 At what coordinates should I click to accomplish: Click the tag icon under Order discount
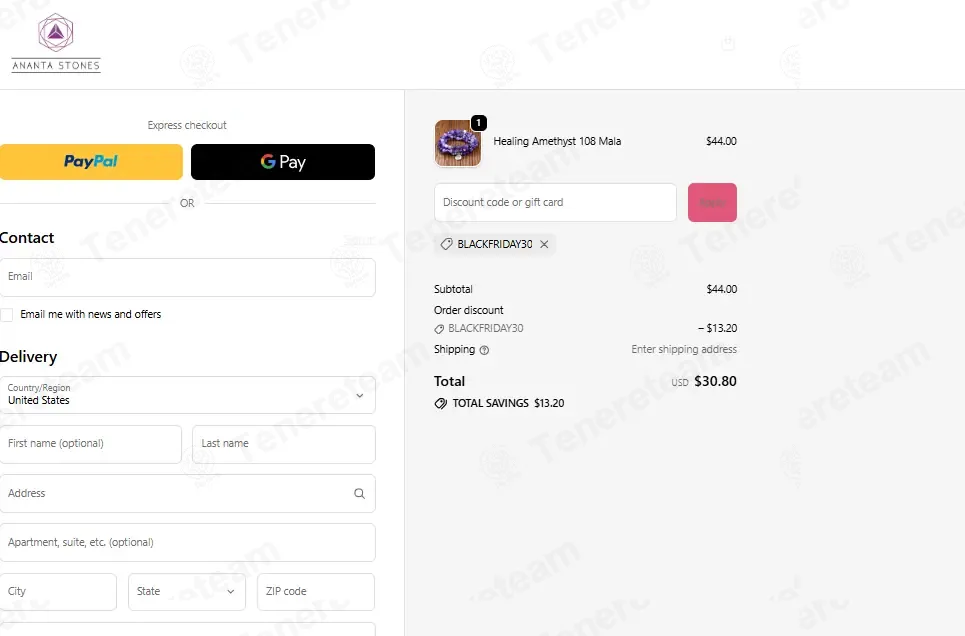439,329
